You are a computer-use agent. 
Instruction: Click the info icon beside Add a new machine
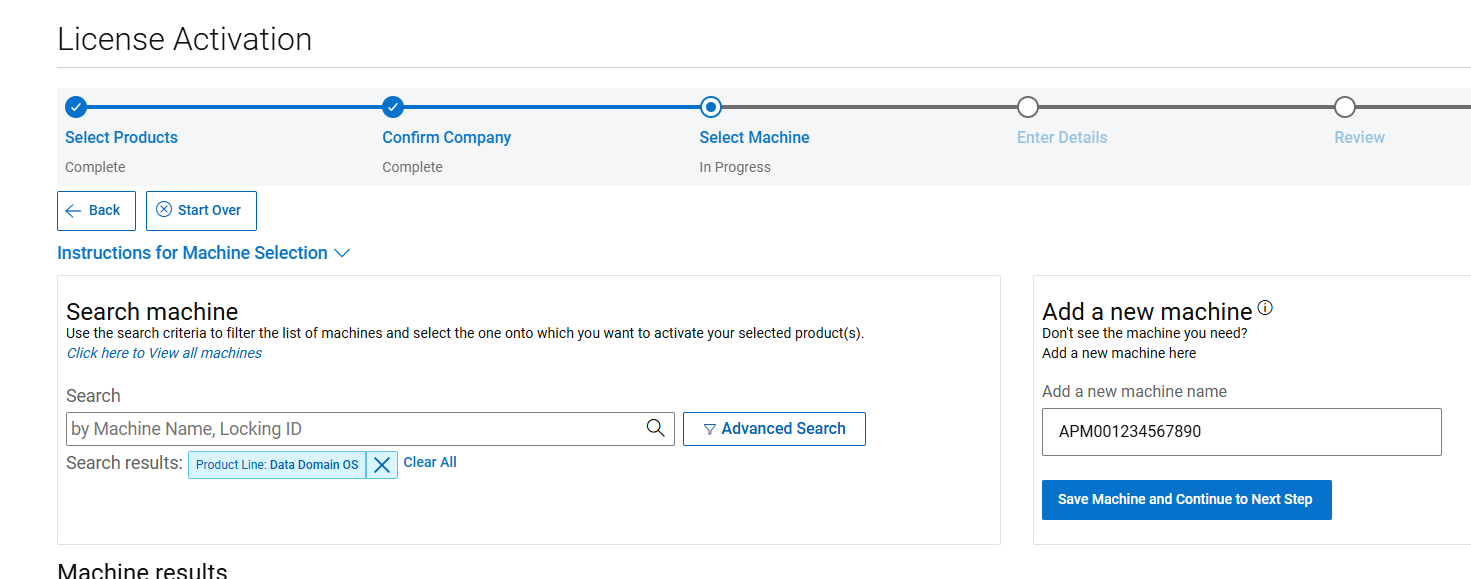(1265, 308)
